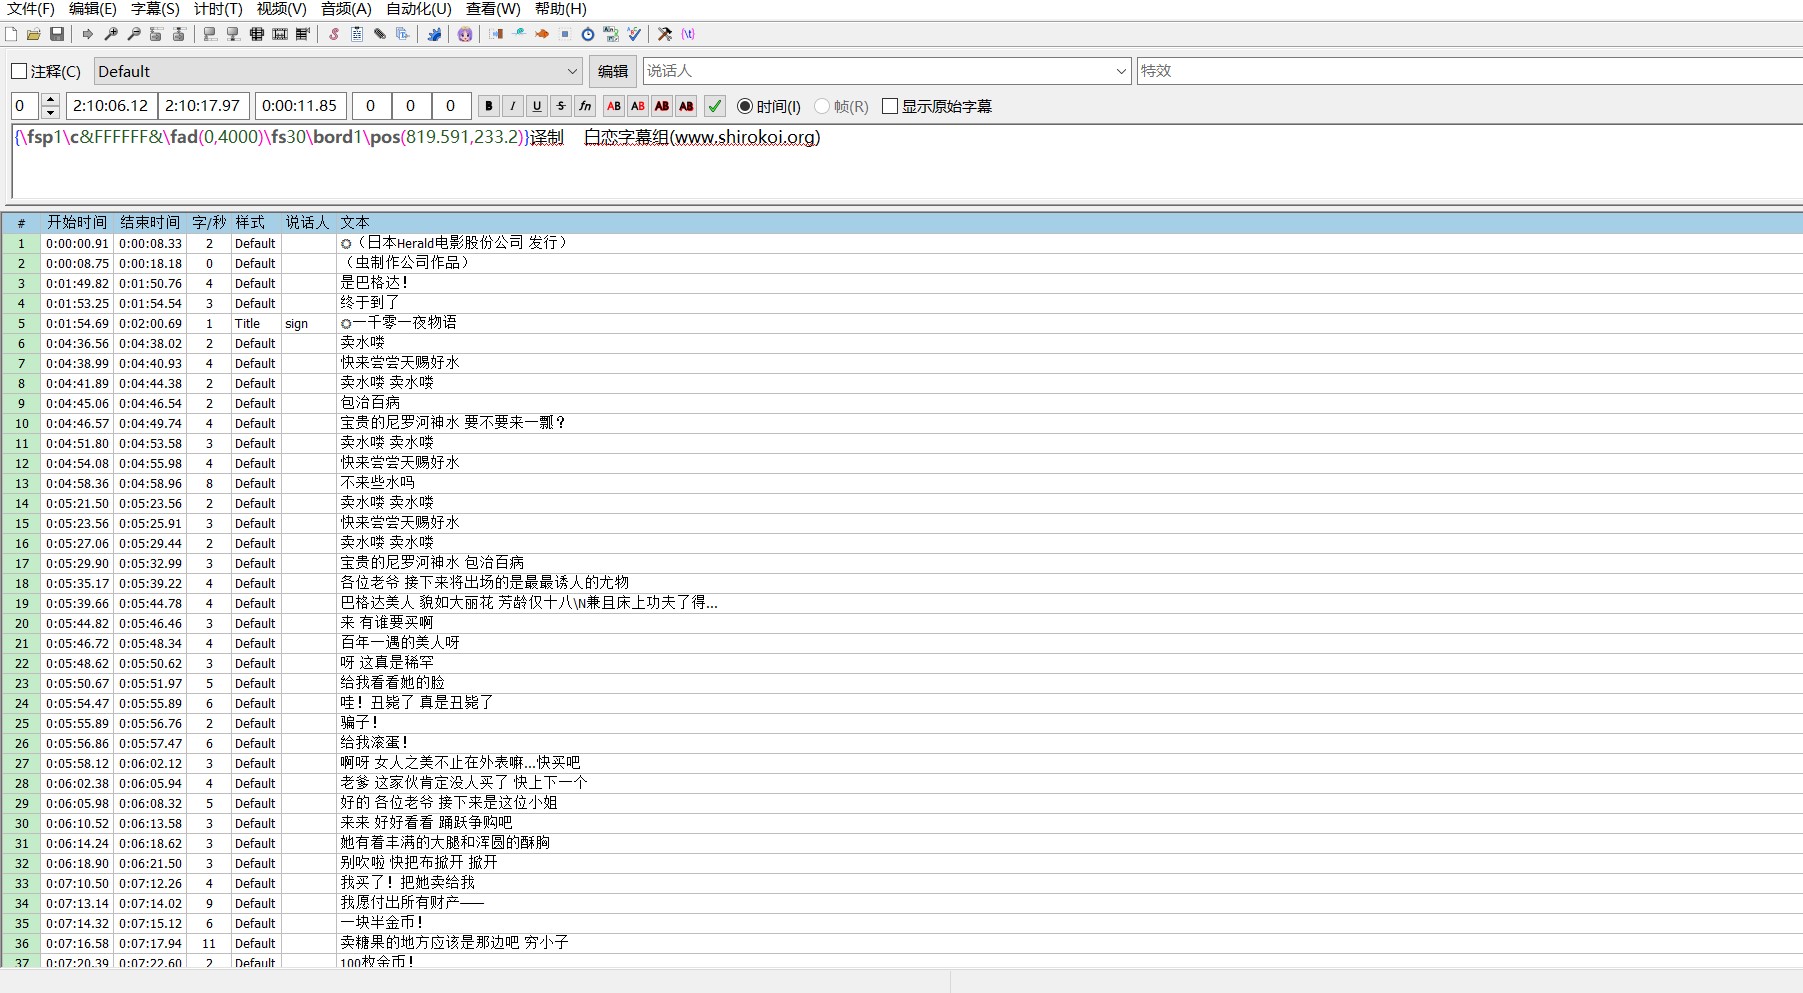1803x993 pixels.
Task: Click start time field 2:10:06.12
Action: [x=111, y=106]
